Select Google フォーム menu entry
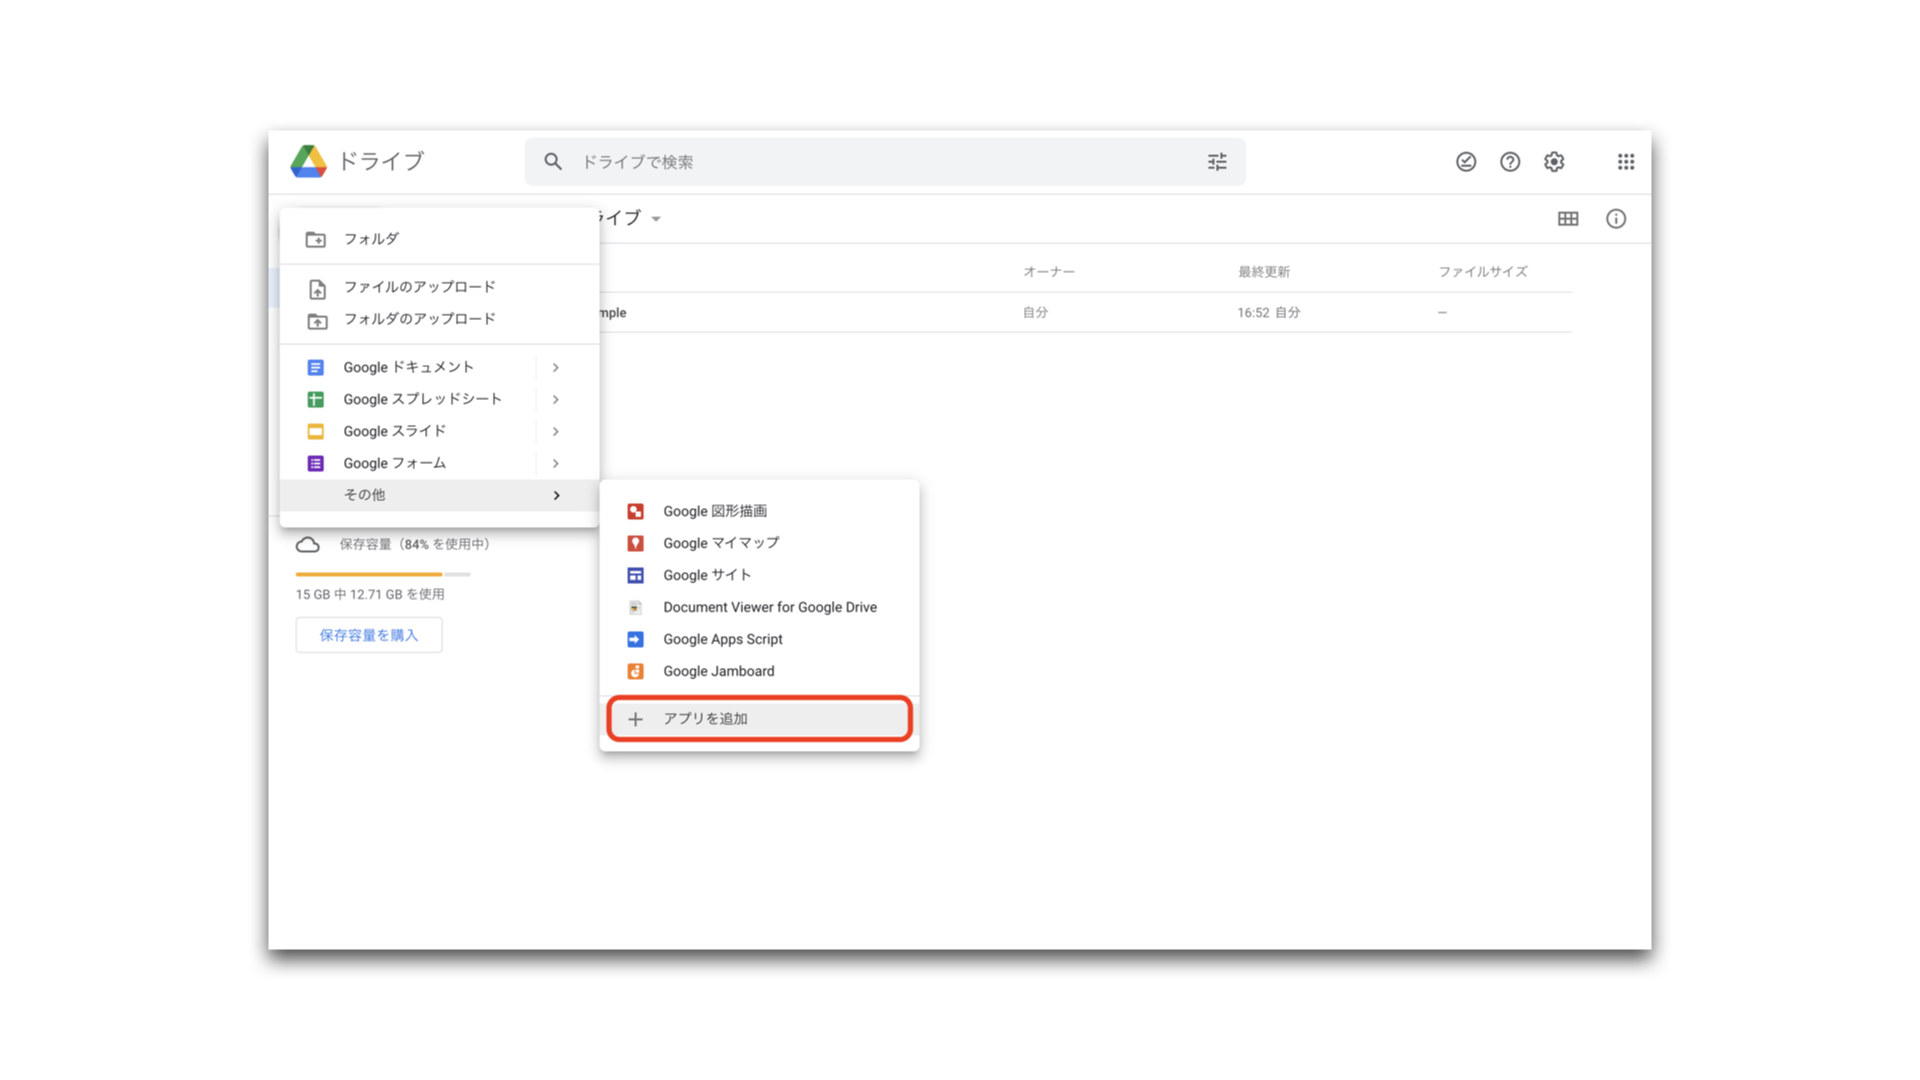Screen dimensions: 1920x1080 (x=440, y=463)
